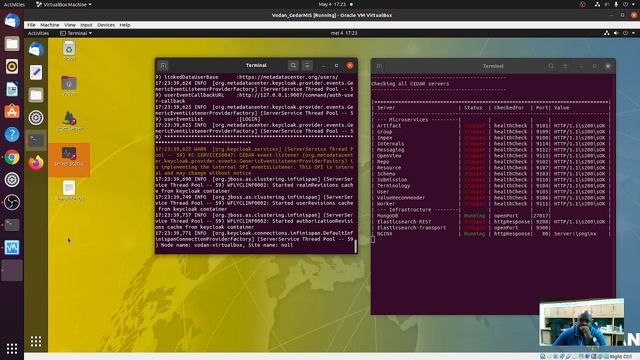Click the Status column header text
Image resolution: width=640 pixels, height=360 pixels.
click(x=473, y=108)
